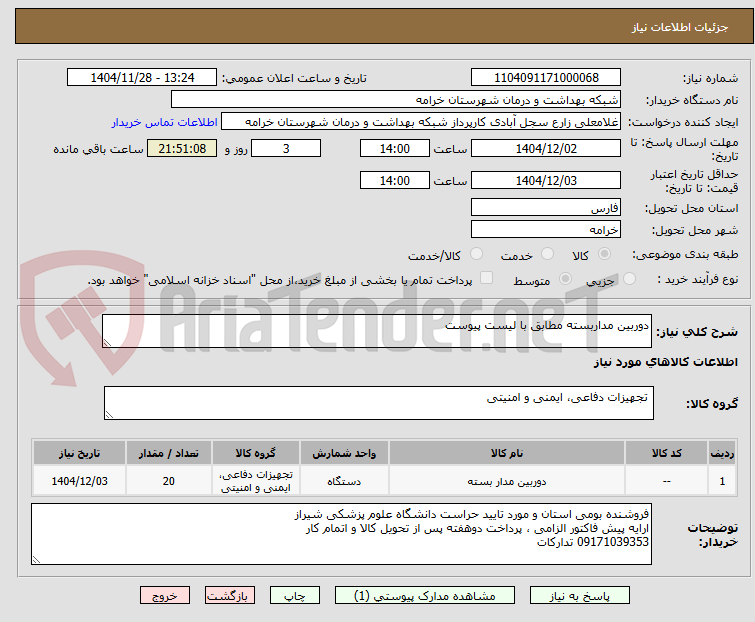755x622 pixels.
Task: Click the 'تاریخ نیاز' column header
Action: pos(79,453)
